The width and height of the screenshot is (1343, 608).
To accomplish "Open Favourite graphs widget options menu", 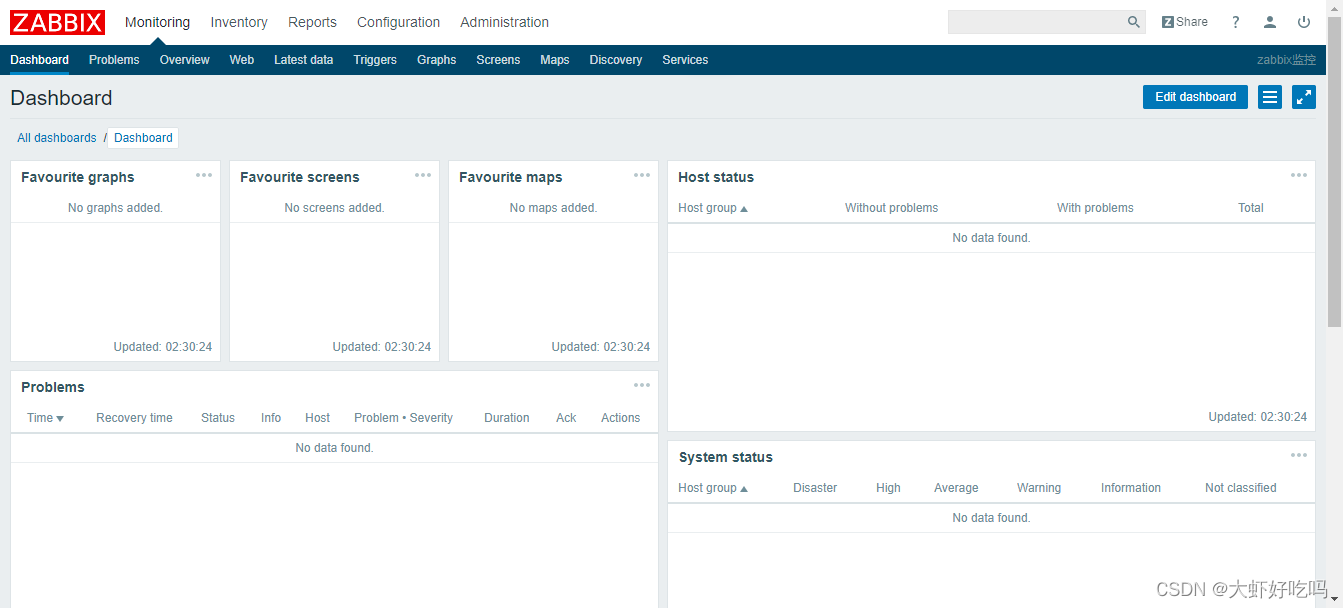I will [x=204, y=175].
